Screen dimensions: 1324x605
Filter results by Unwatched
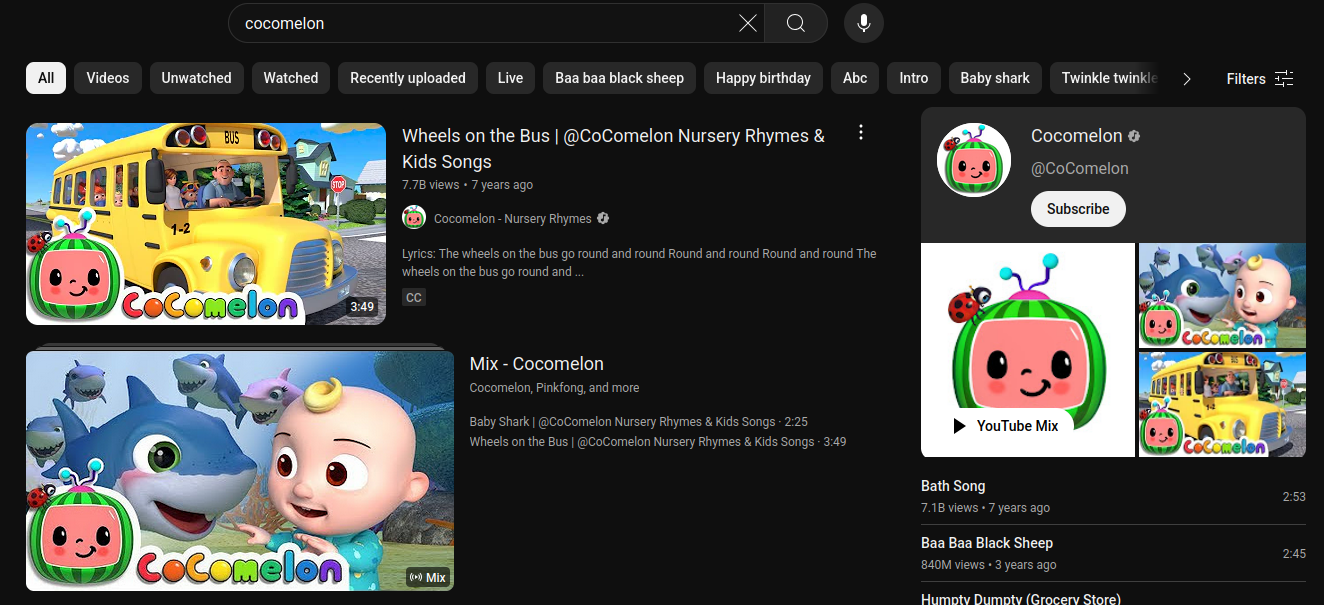(x=196, y=78)
